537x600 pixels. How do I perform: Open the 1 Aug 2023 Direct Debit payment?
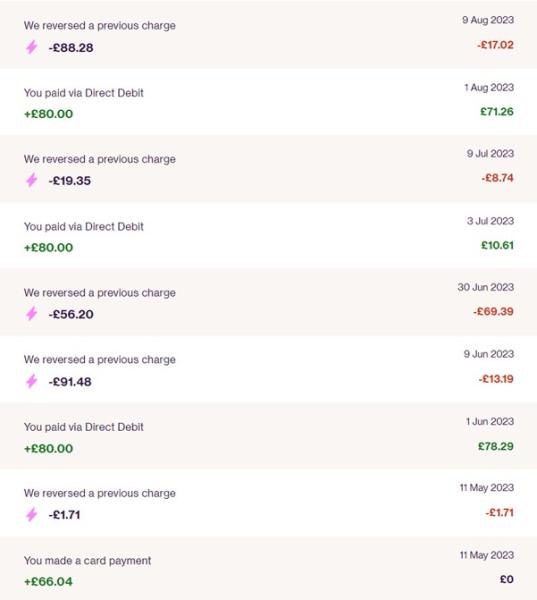pos(268,102)
